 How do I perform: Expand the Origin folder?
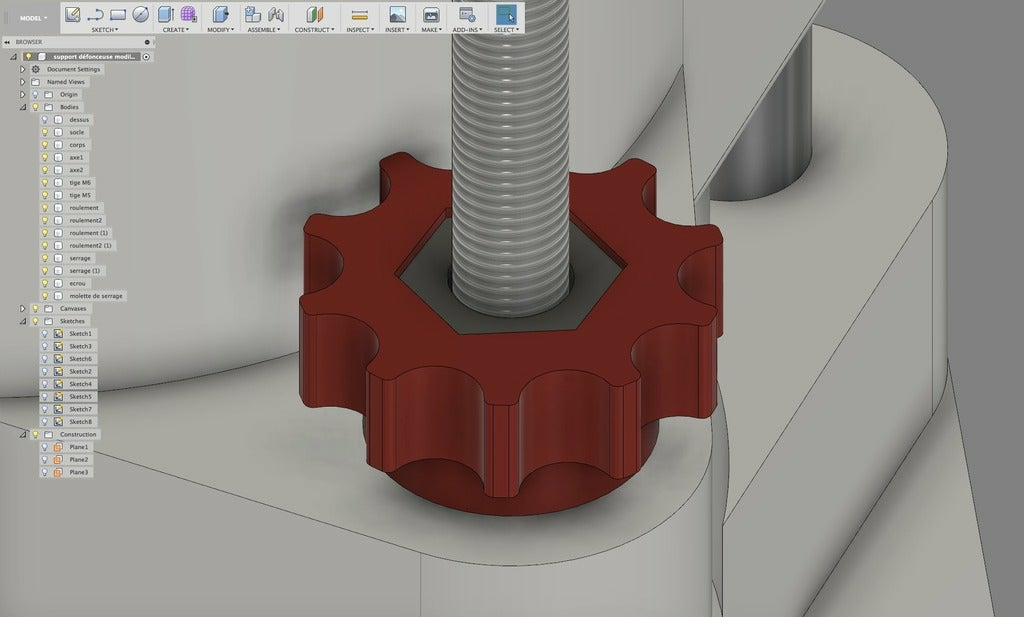(23, 95)
